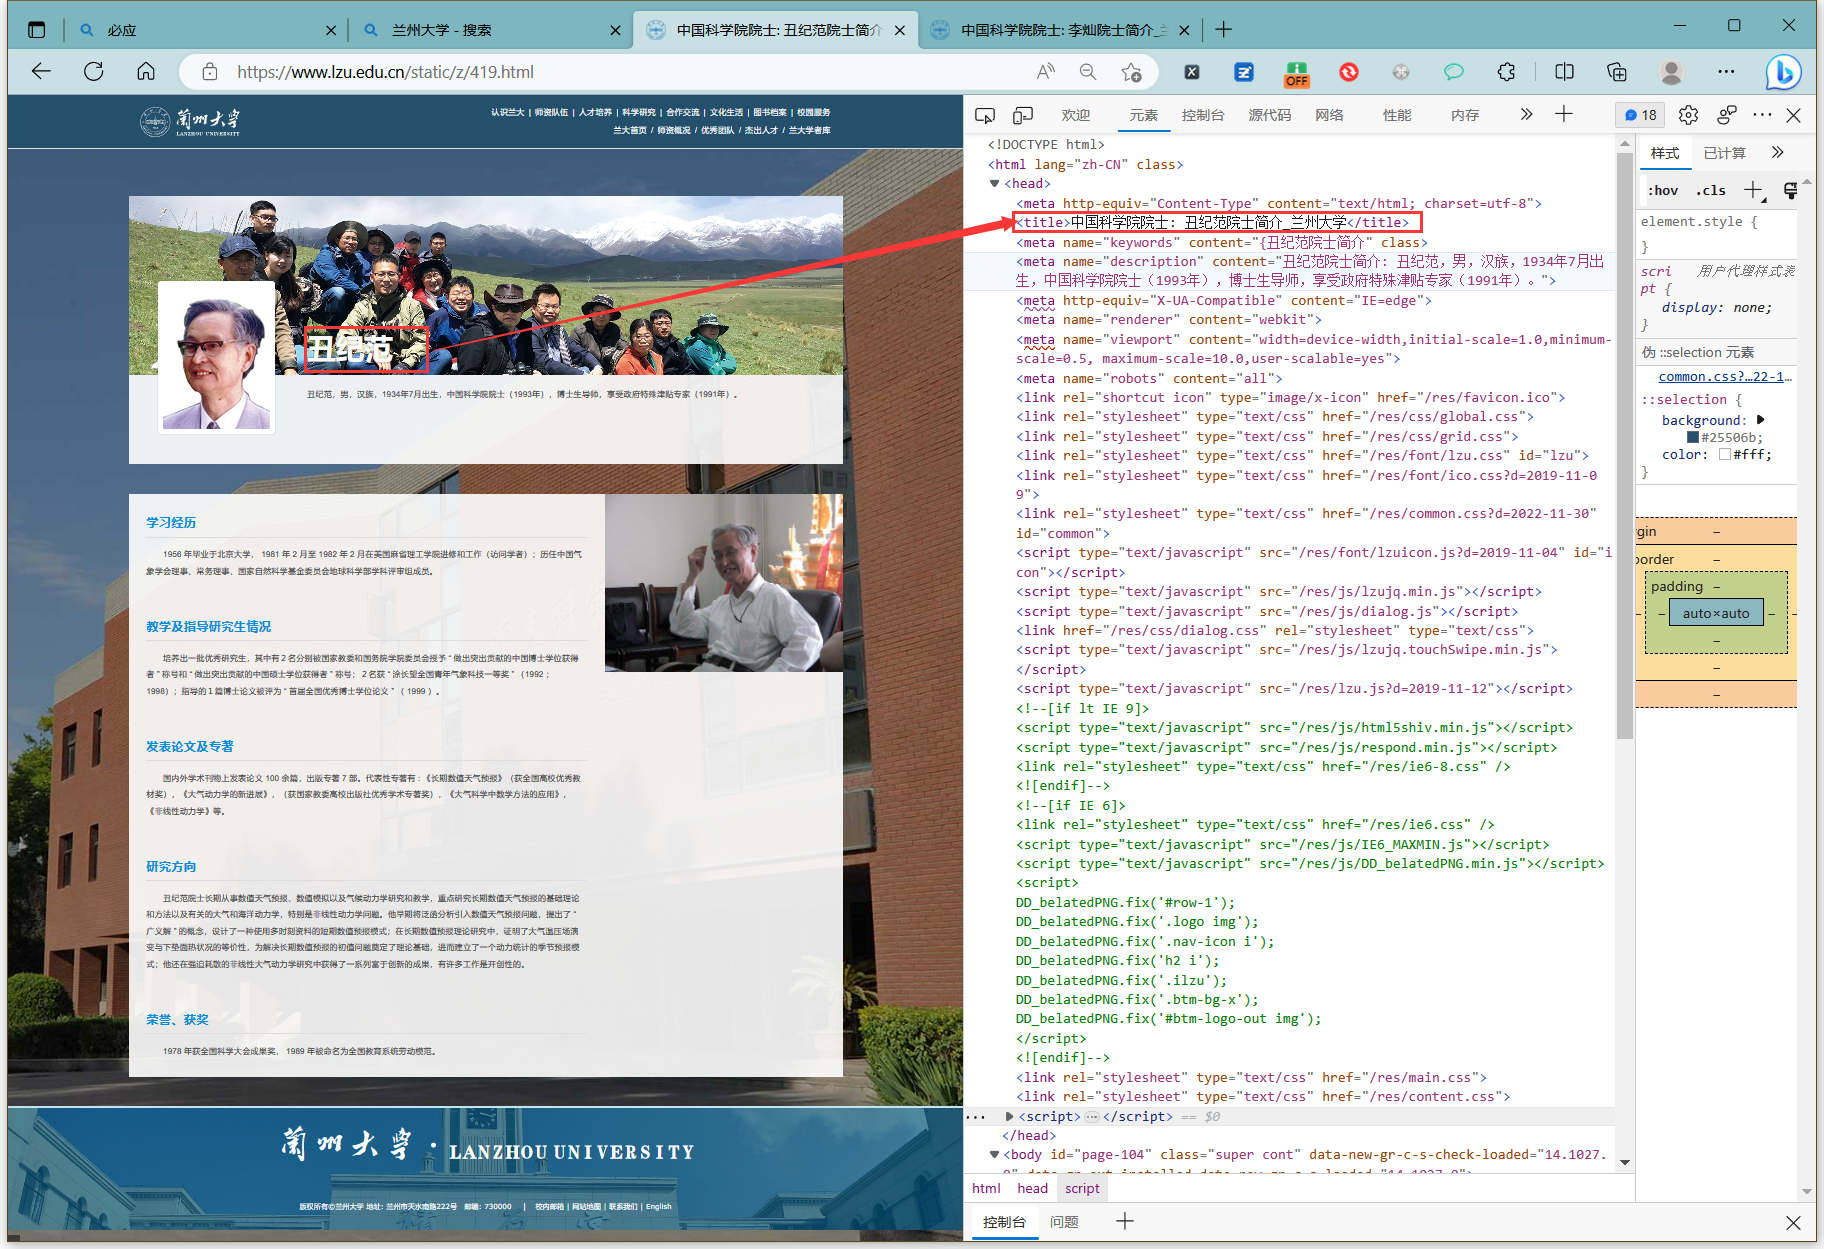1824x1249 pixels.
Task: Activate the DevTools inspect element tool
Action: [985, 115]
